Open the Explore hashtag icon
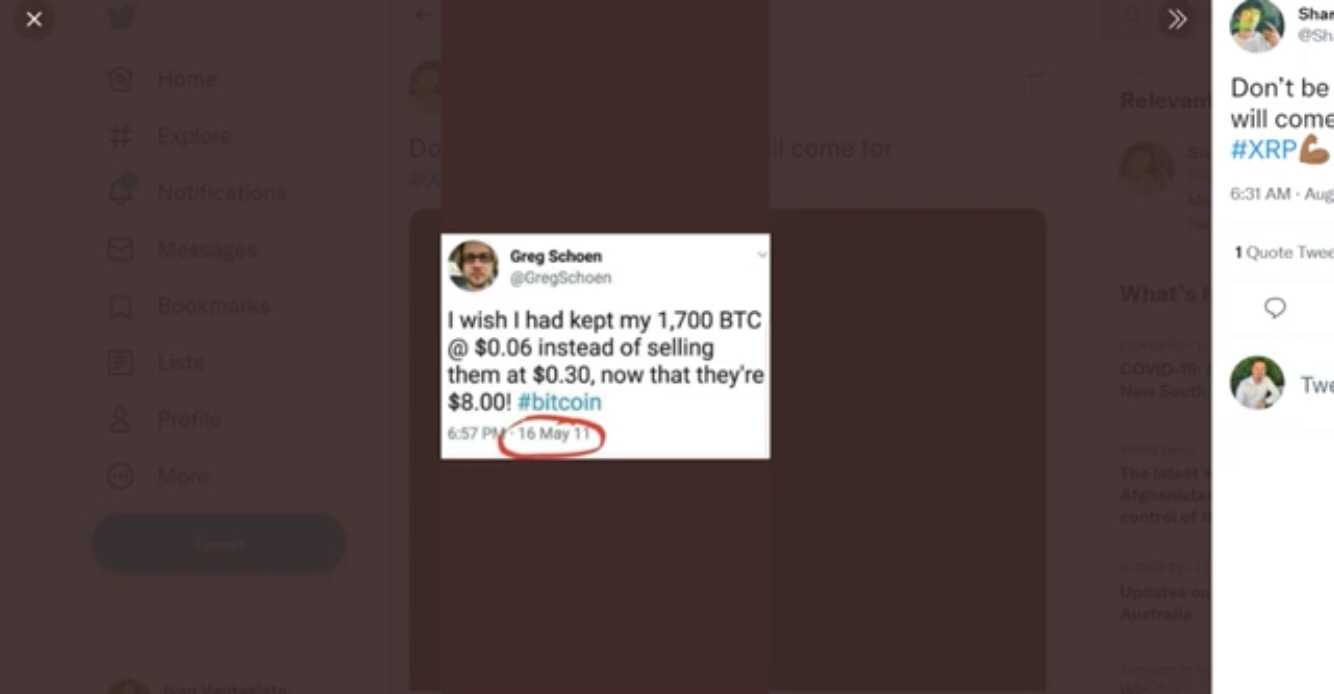This screenshot has width=1334, height=694. click(x=120, y=136)
